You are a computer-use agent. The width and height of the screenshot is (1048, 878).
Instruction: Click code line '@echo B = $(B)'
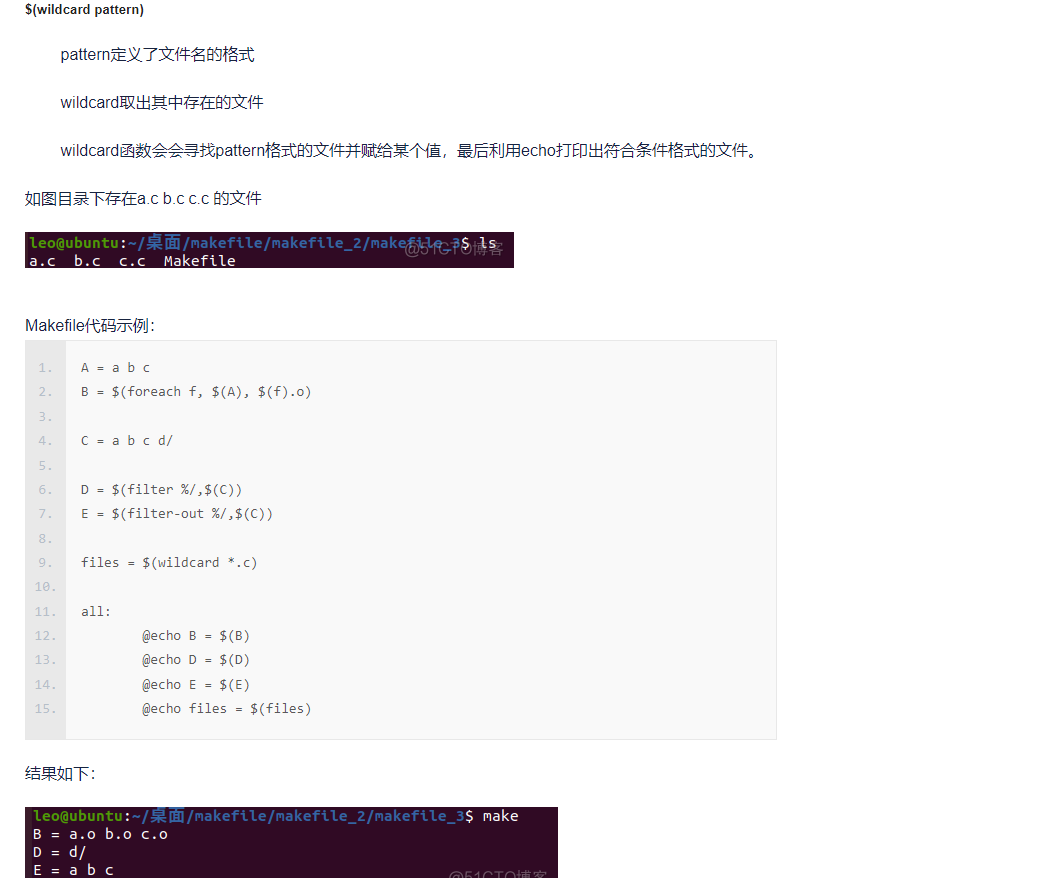pos(196,636)
